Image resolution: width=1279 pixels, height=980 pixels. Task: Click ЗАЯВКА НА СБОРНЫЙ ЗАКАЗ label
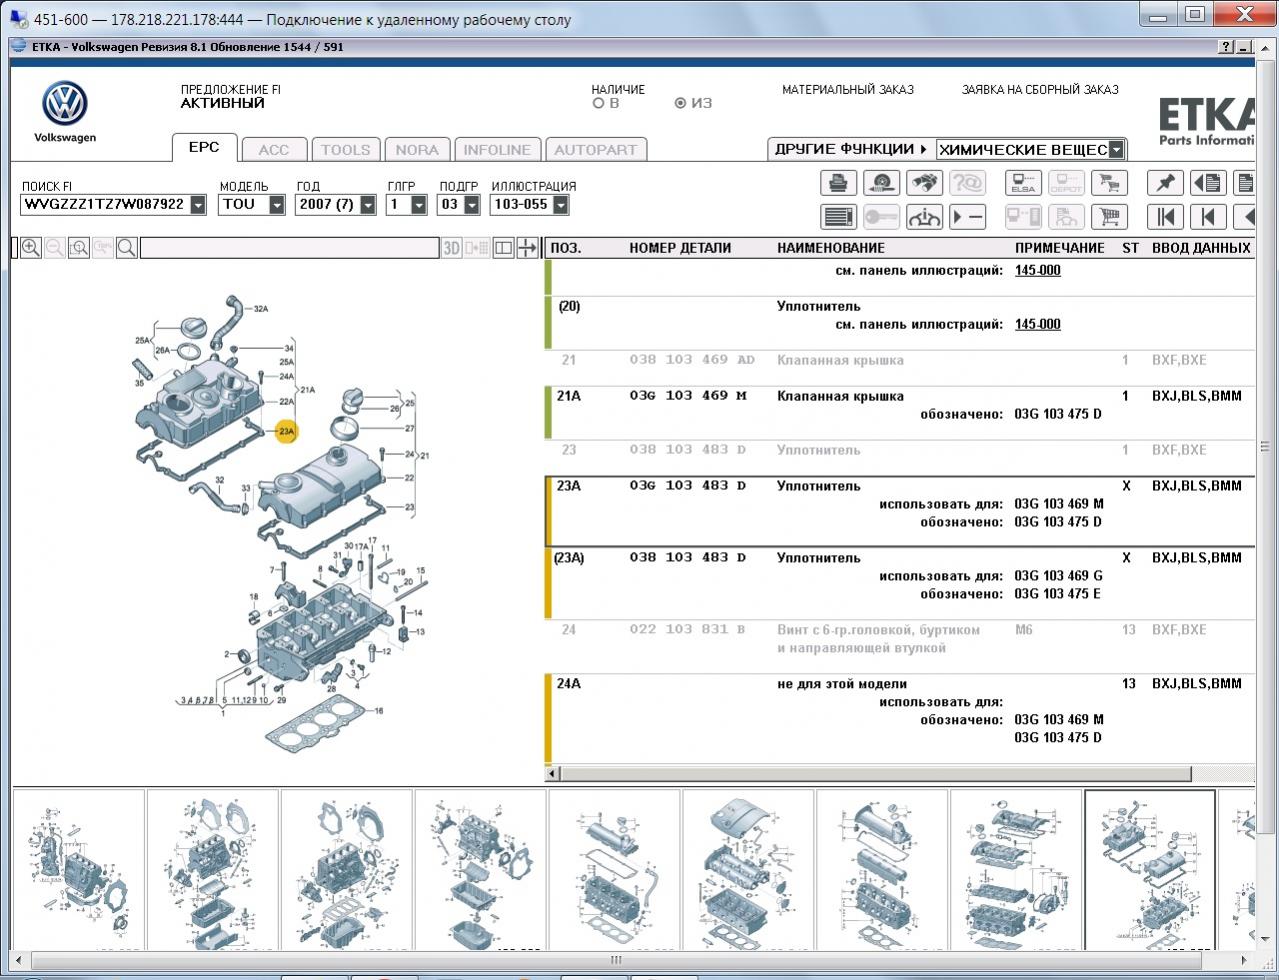point(1040,89)
